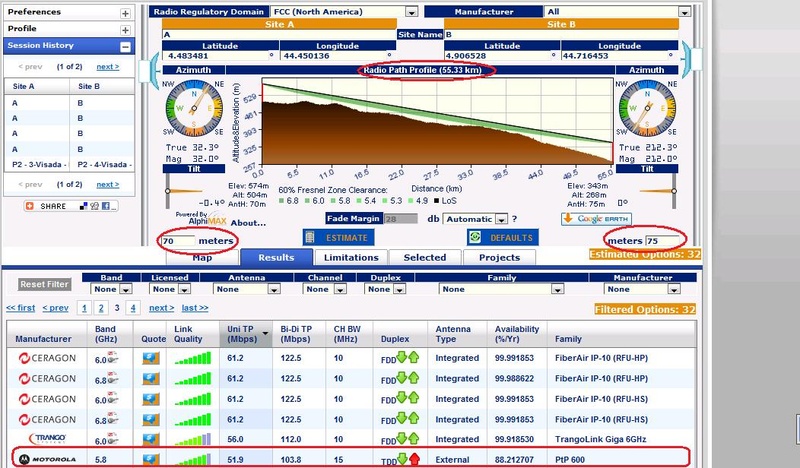This screenshot has height=468, width=800.
Task: Open the Licensed filter dropdown
Action: (x=185, y=289)
